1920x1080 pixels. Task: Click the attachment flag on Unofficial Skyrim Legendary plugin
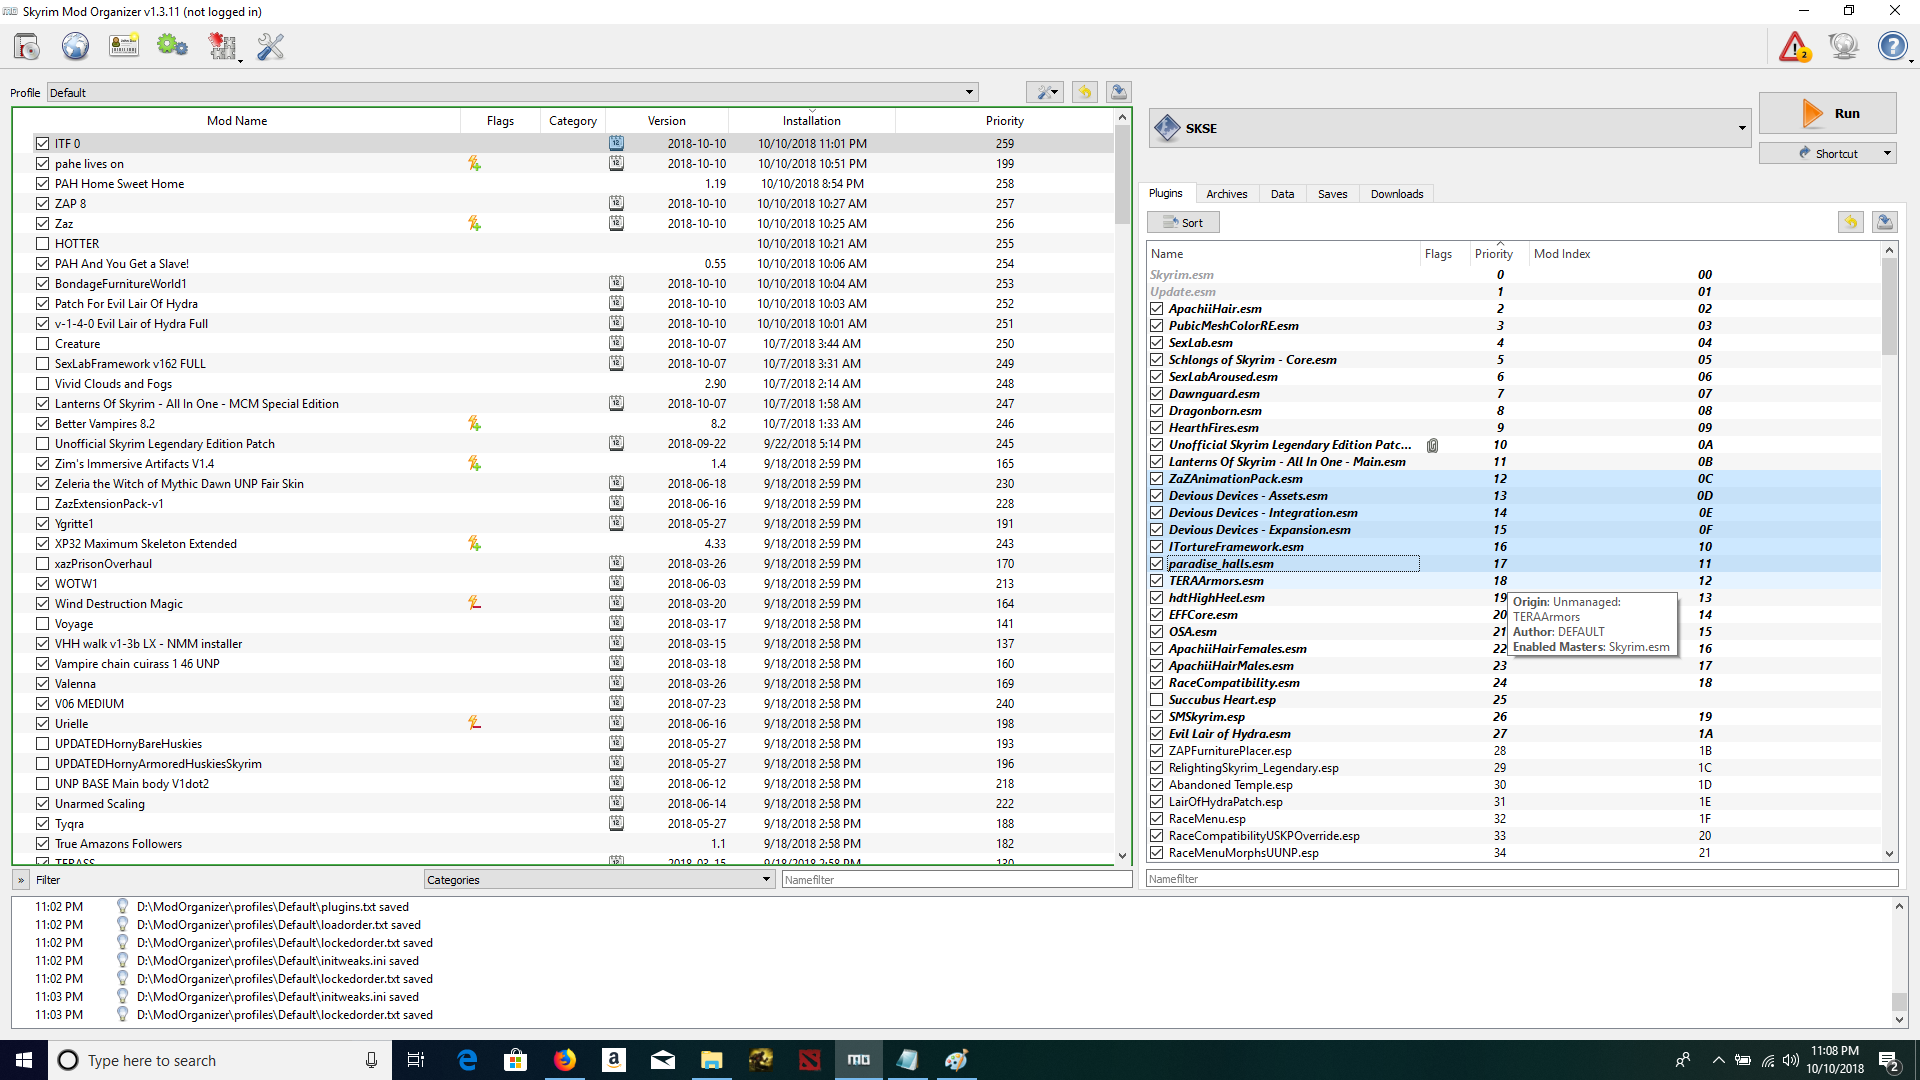point(1432,445)
